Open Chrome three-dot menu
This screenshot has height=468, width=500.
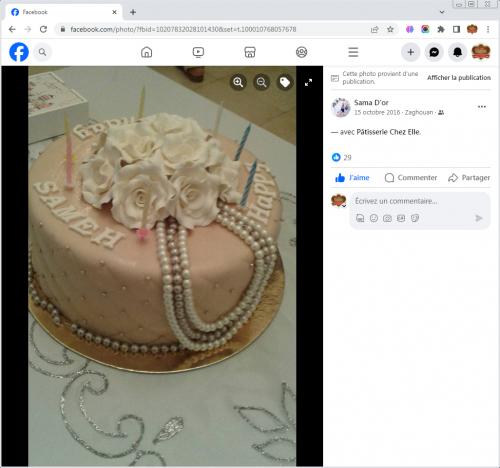click(488, 29)
